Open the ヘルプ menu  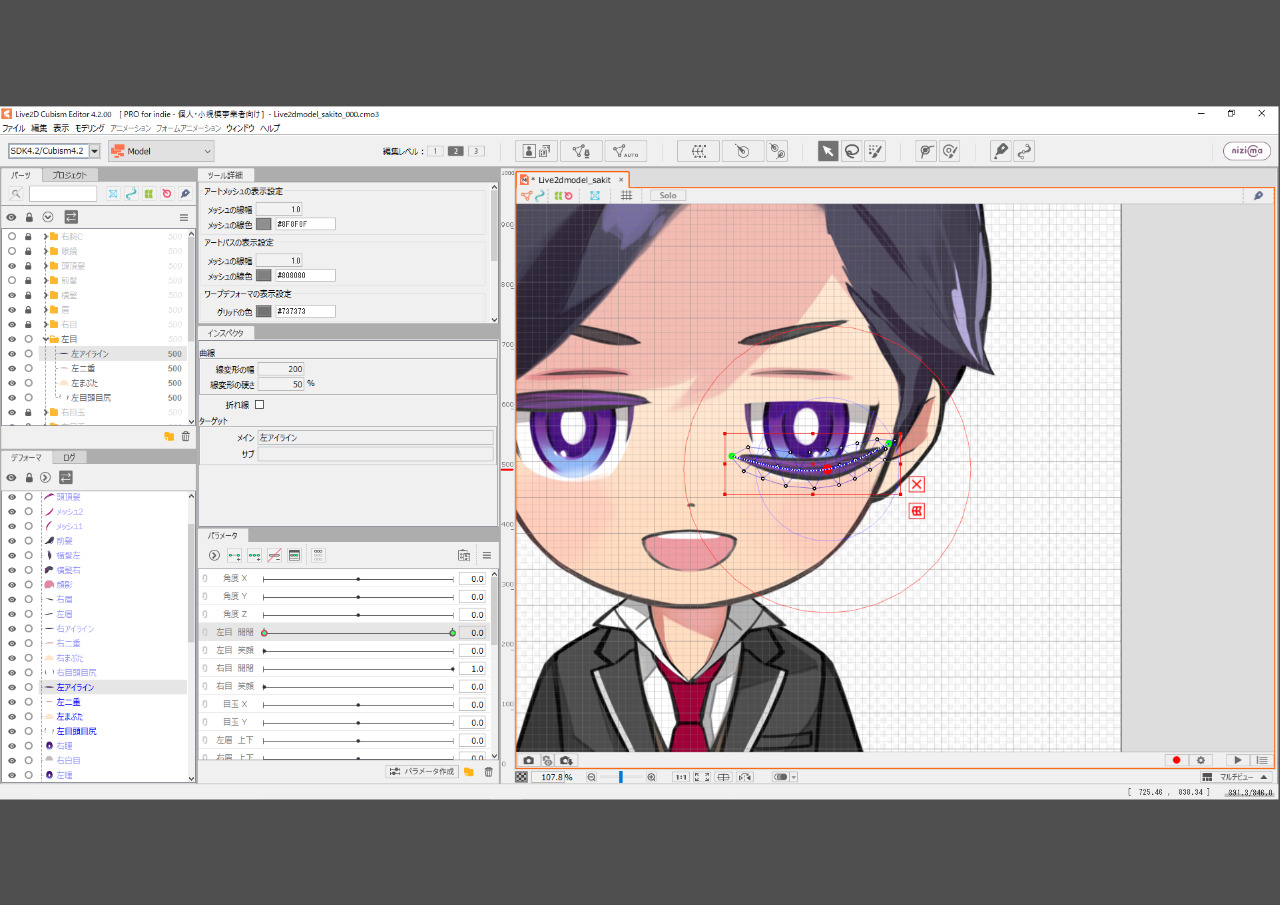click(x=270, y=128)
